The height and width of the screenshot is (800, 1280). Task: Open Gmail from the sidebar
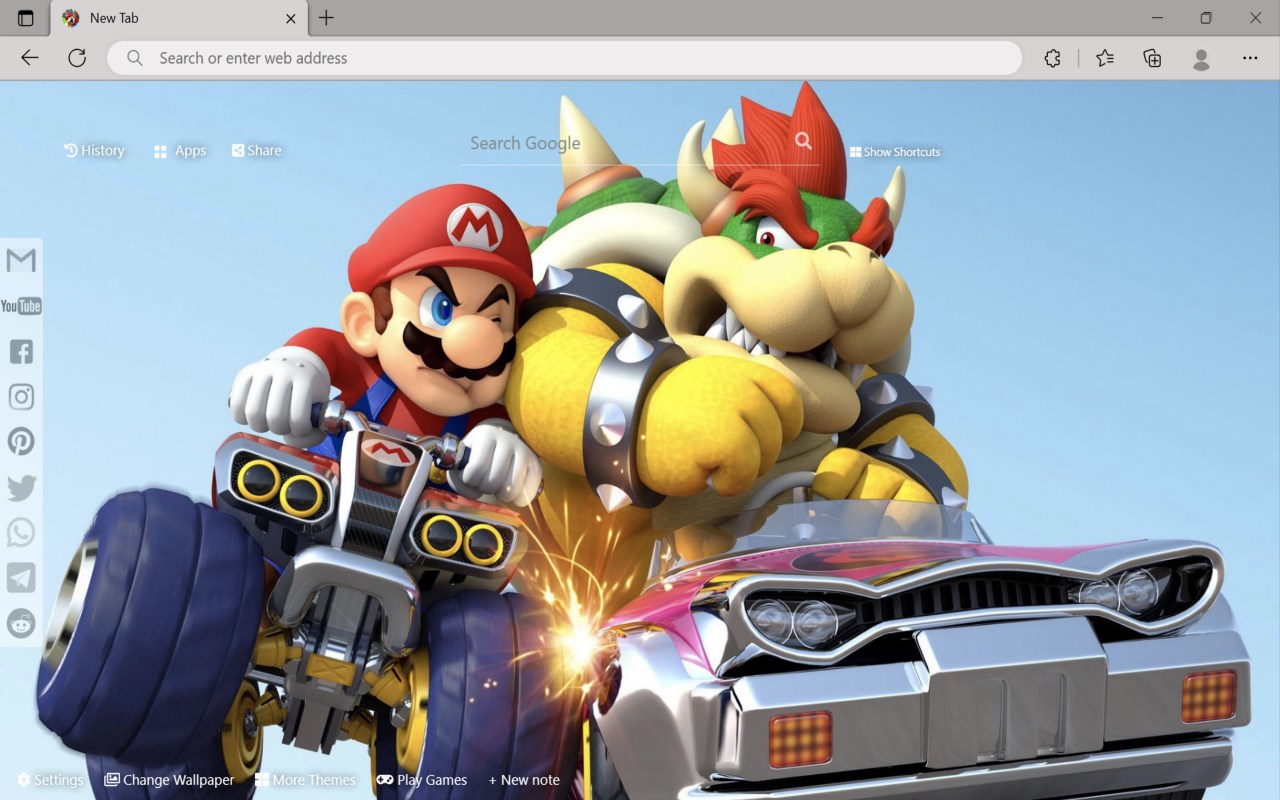tap(21, 261)
